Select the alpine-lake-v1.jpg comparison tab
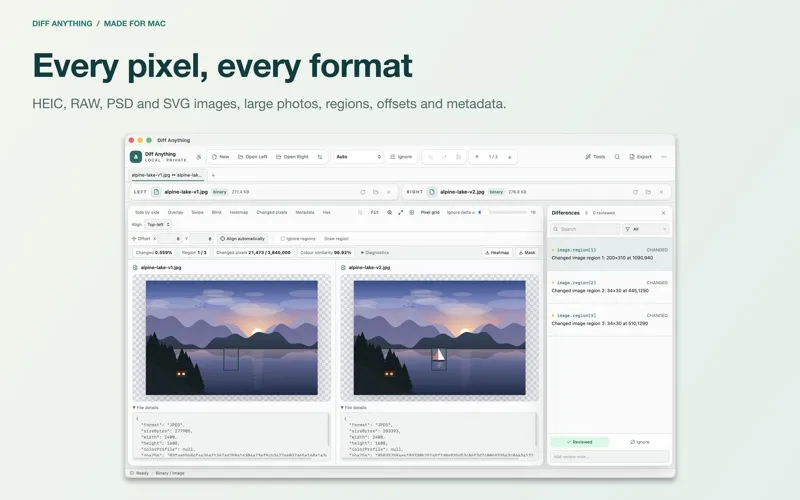This screenshot has height=500, width=800. pyautogui.click(x=167, y=175)
